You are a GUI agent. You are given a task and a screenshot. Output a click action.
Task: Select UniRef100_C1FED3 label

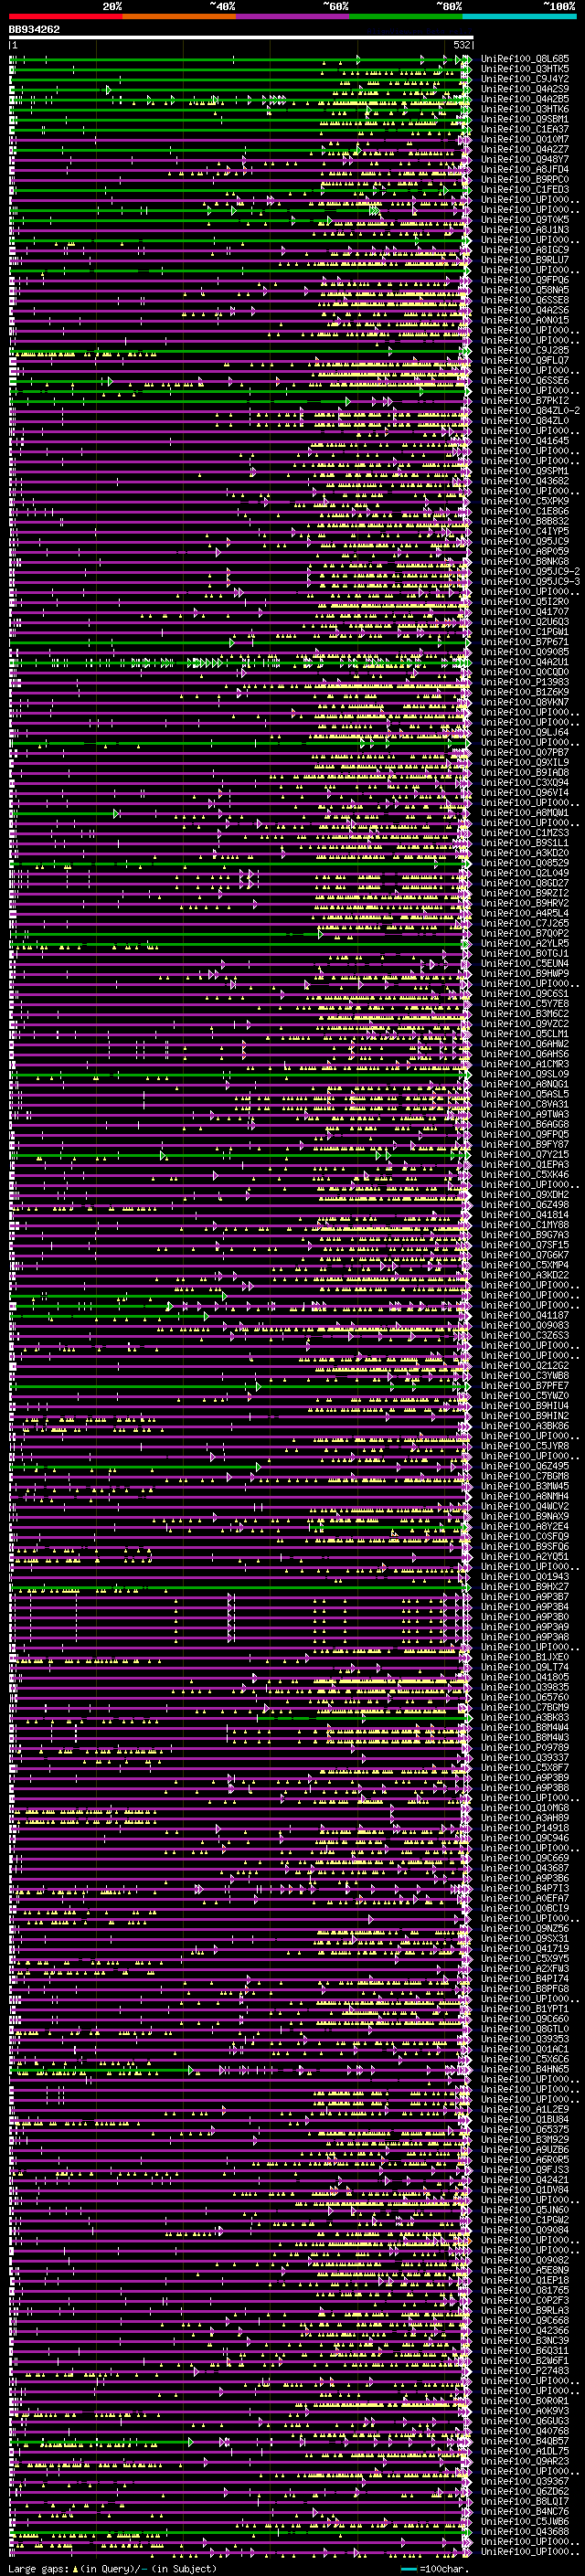(x=525, y=189)
